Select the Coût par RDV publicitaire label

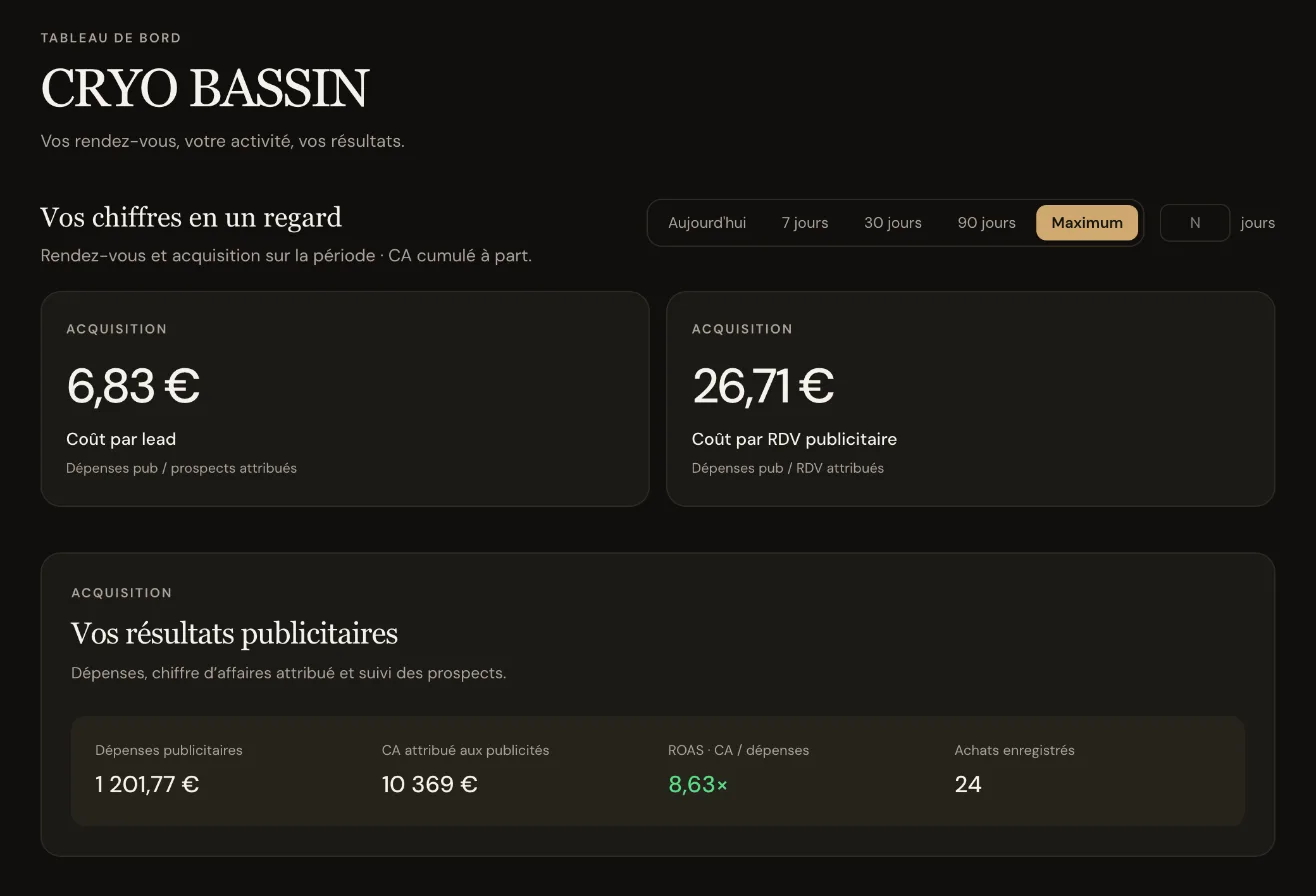click(x=794, y=439)
